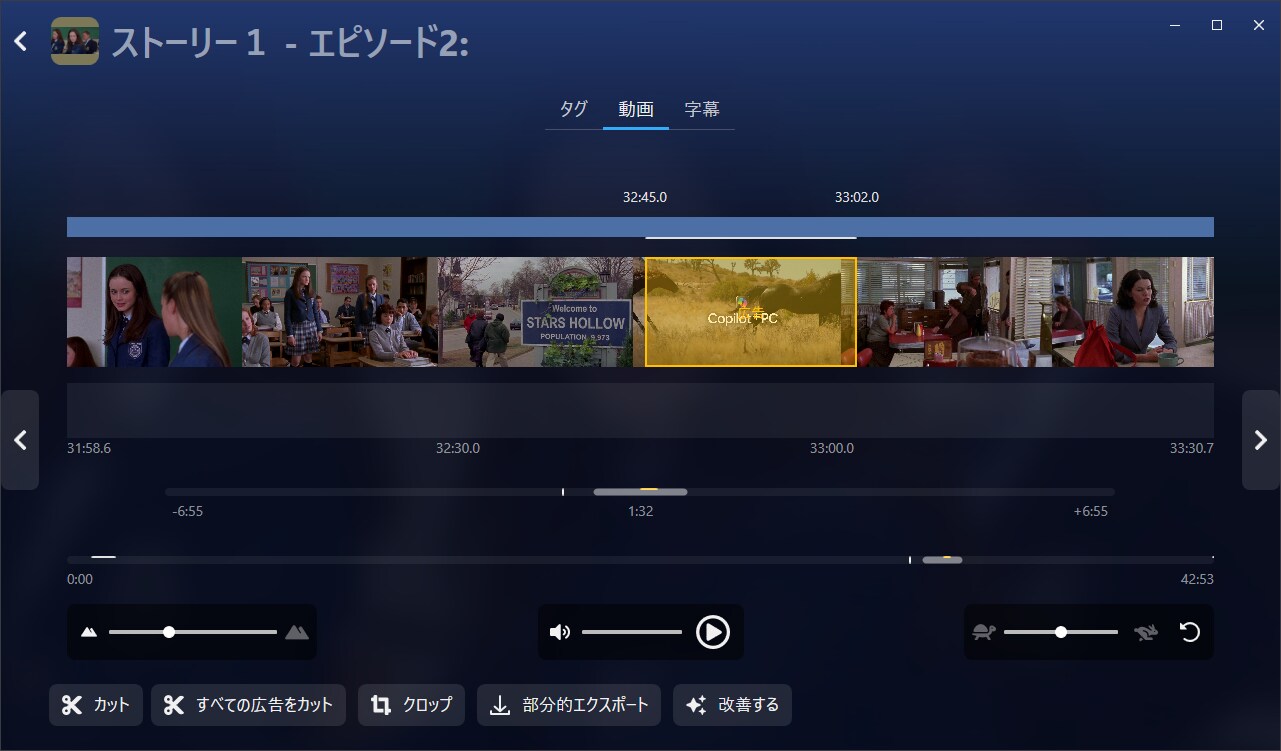
Task: Click the thumbnail of two girls talking
Action: (155, 312)
